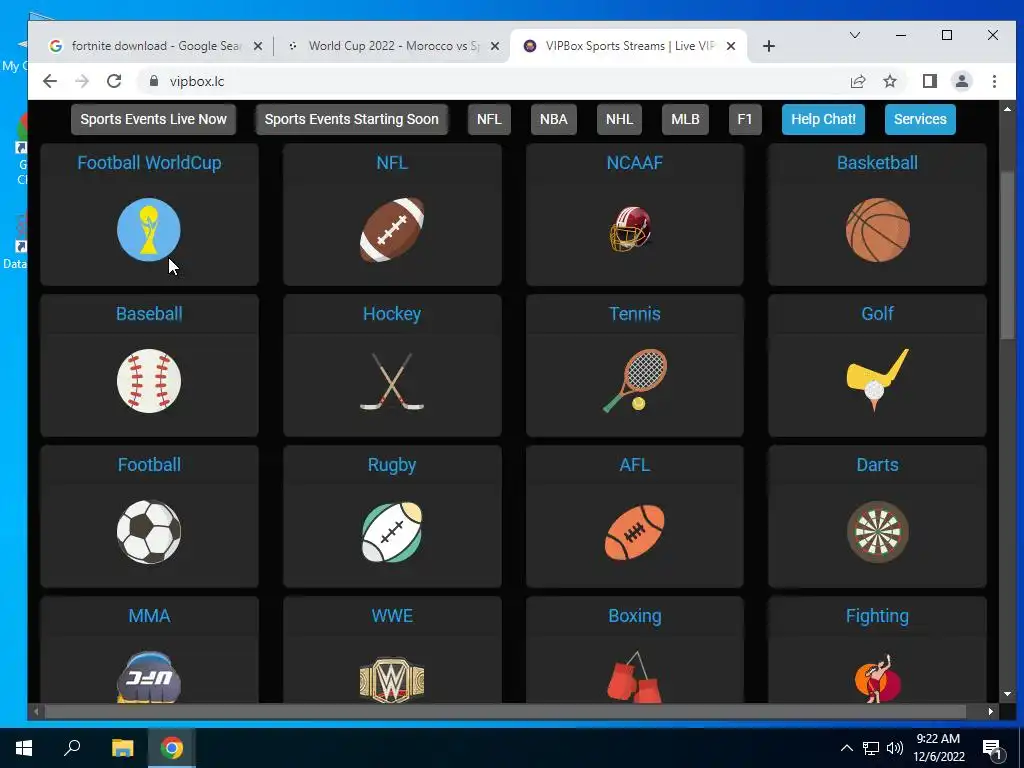The image size is (1024, 768).
Task: Click the vertical scrollbar down arrow
Action: click(1007, 694)
